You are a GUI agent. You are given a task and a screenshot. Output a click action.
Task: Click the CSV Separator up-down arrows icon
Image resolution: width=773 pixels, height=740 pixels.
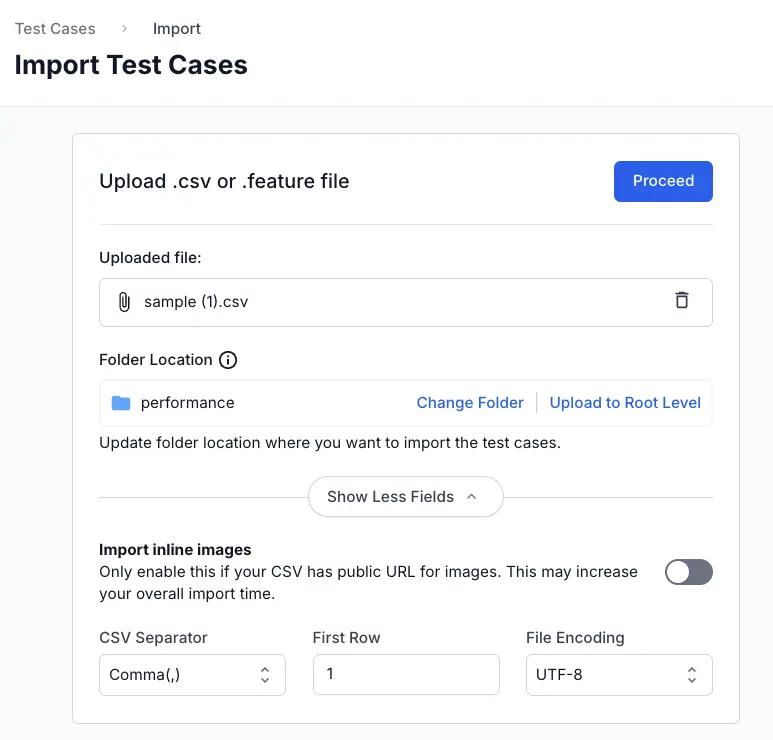(x=265, y=675)
